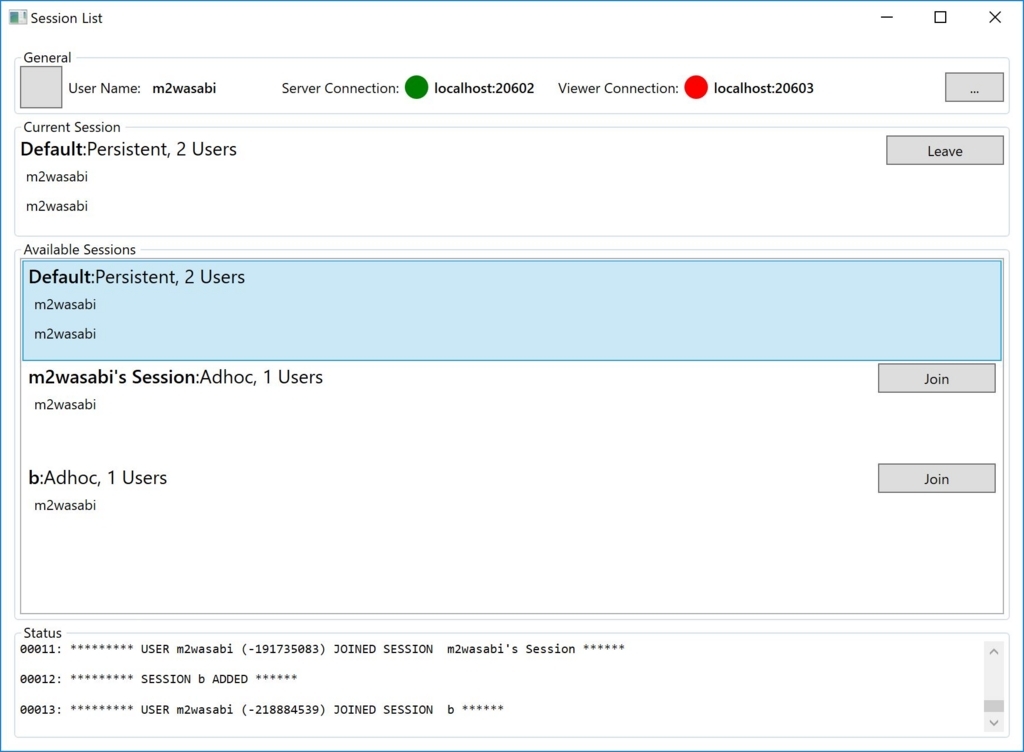This screenshot has width=1024, height=752.
Task: Minimize the Session List window
Action: [x=886, y=18]
